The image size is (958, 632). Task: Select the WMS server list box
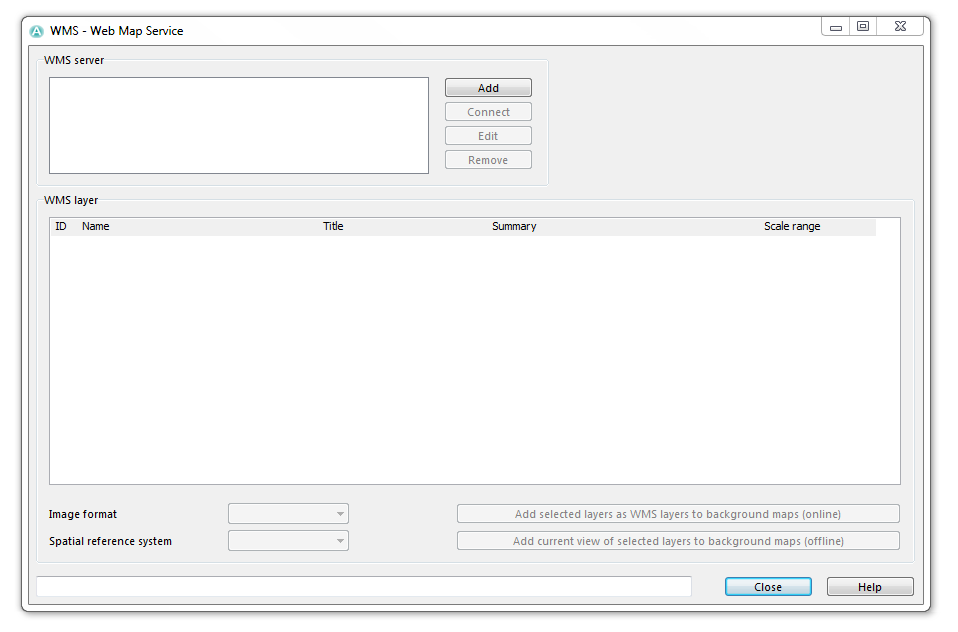[239, 125]
